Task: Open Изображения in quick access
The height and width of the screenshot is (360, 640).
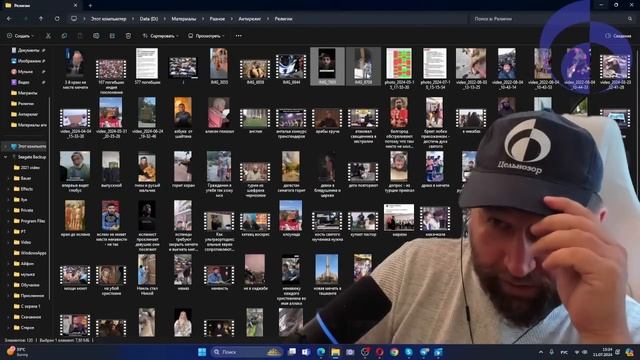Action: coord(28,61)
